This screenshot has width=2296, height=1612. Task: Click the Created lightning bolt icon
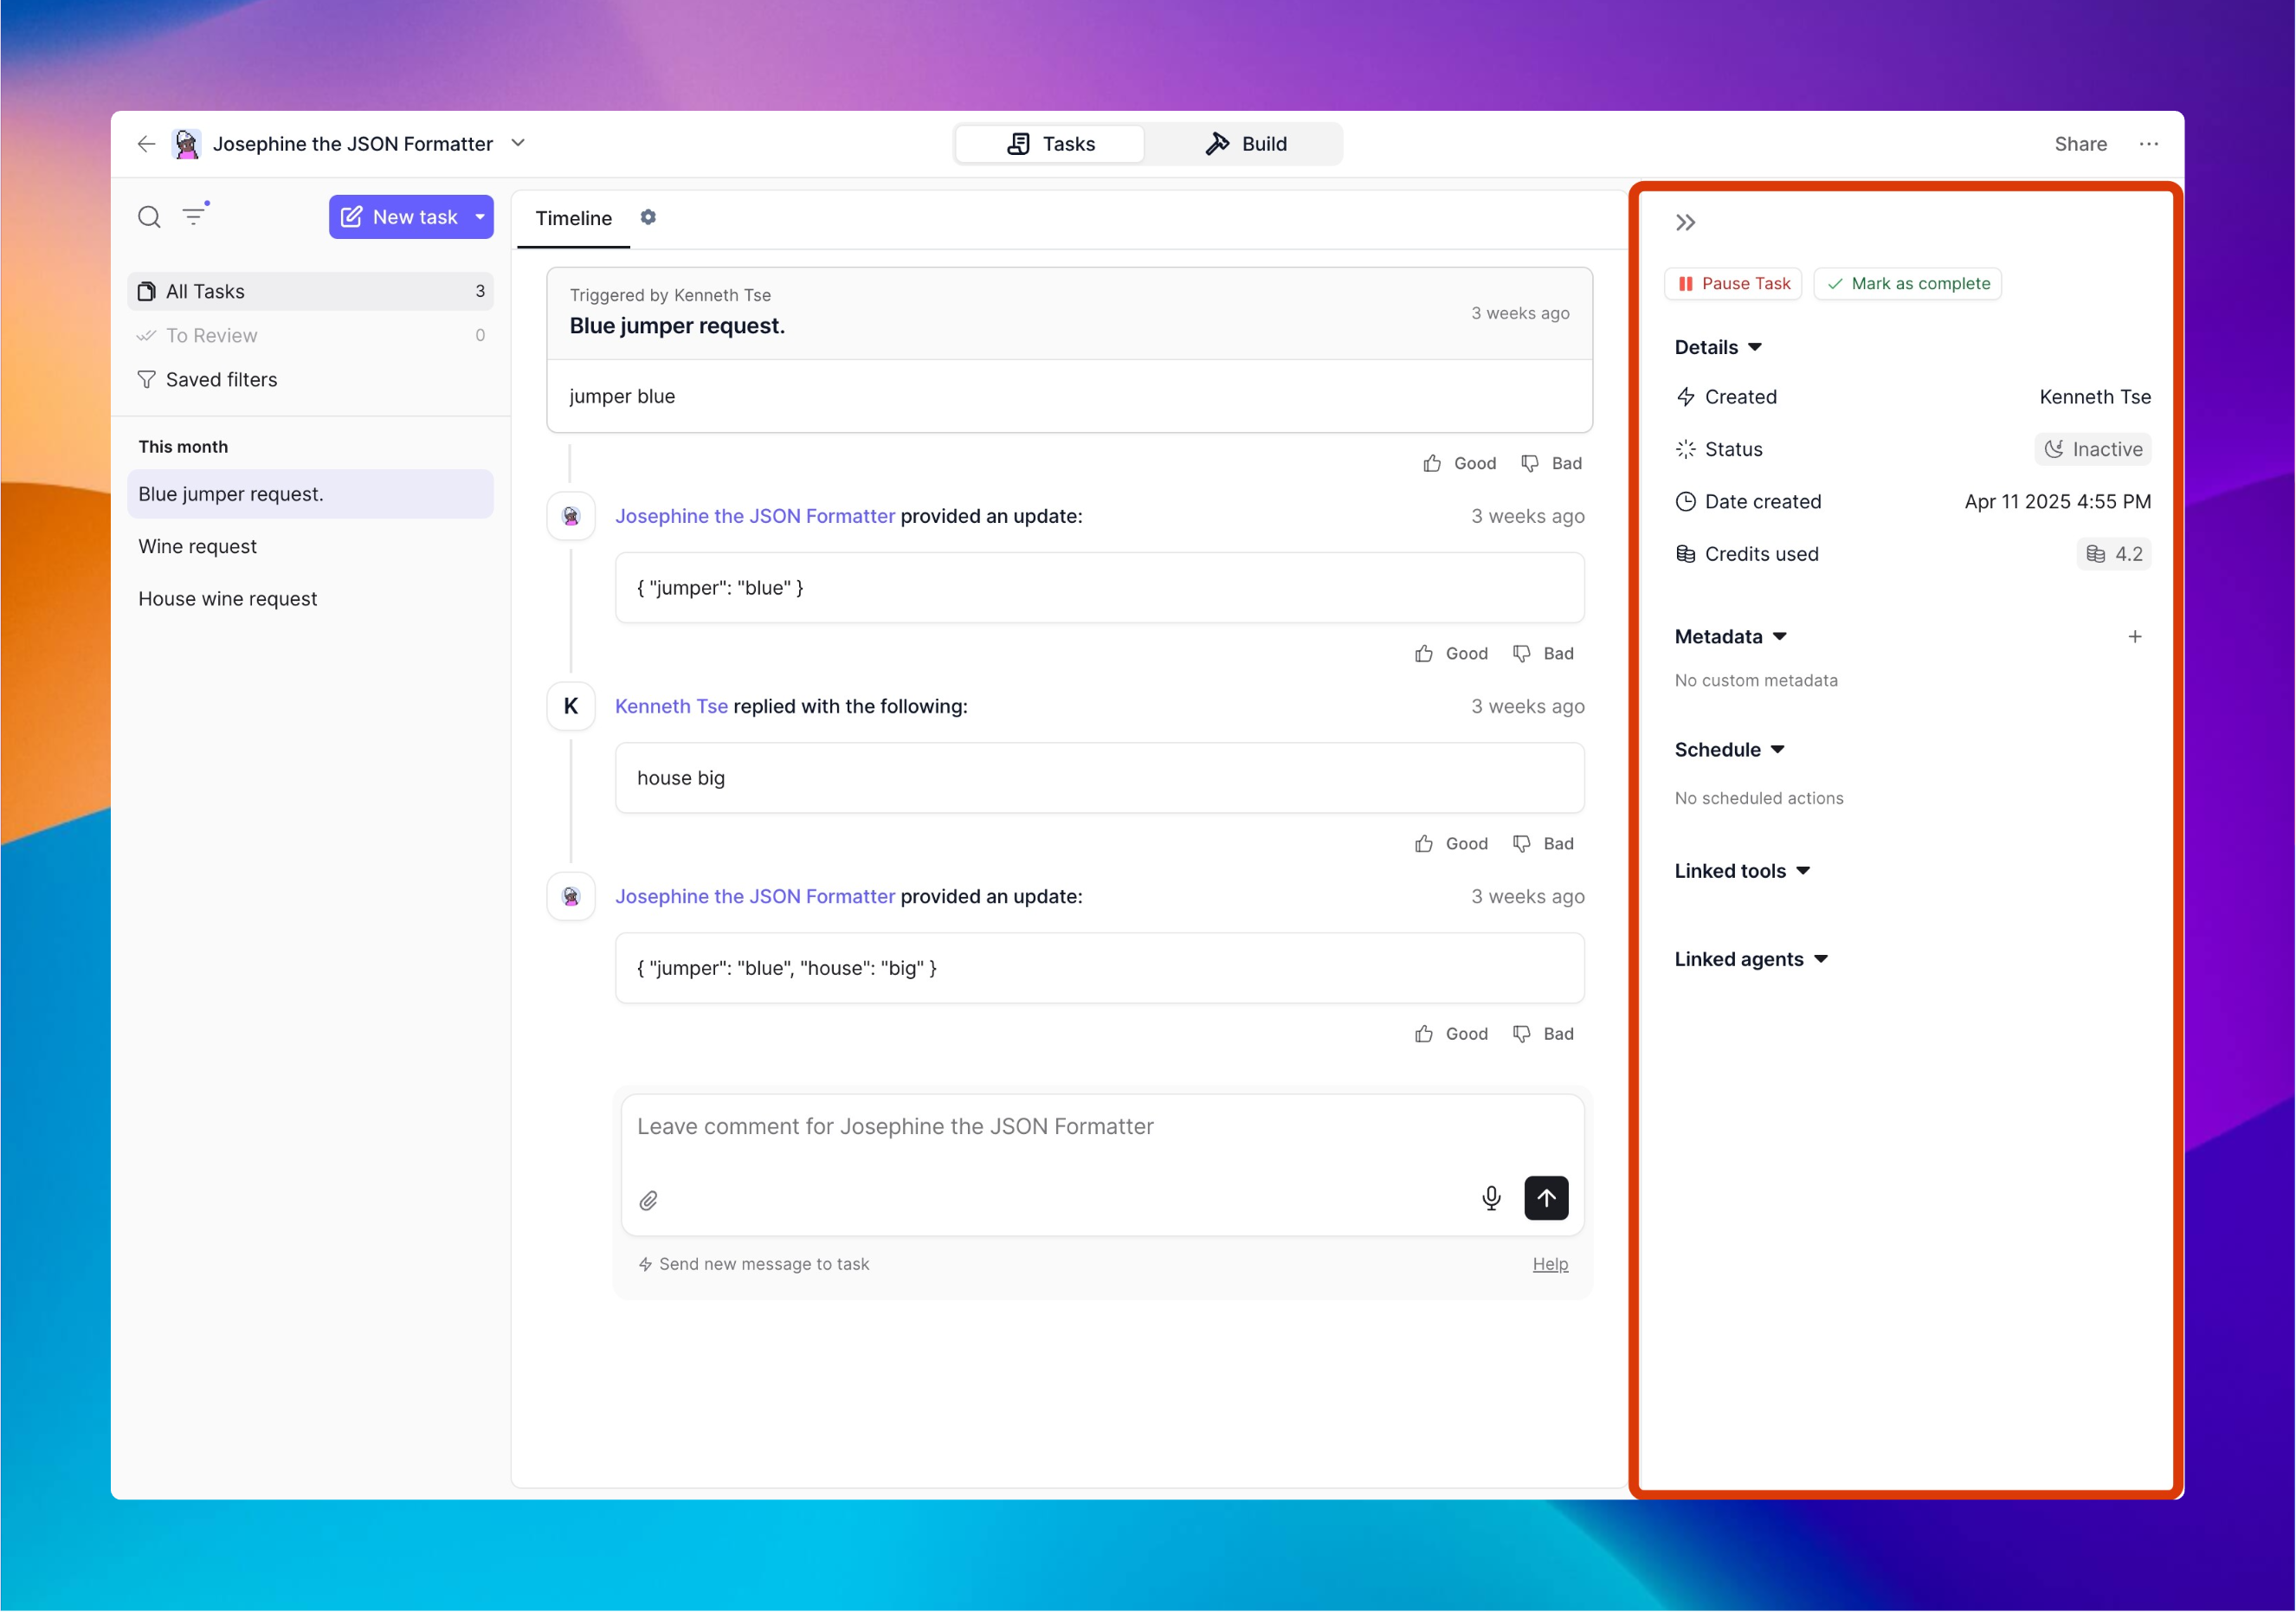(1686, 397)
